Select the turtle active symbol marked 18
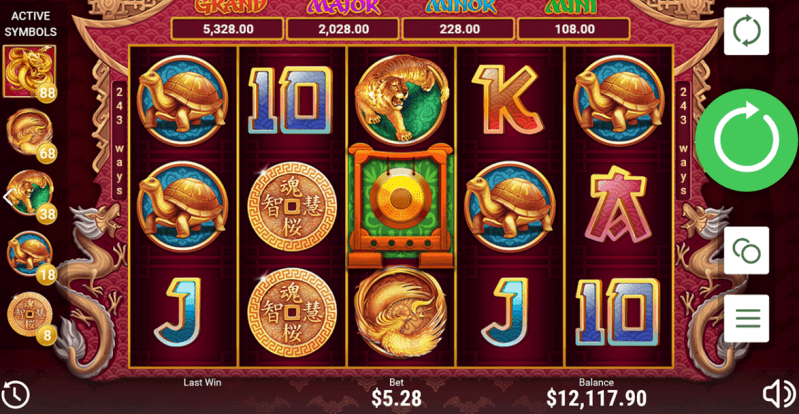The width and height of the screenshot is (799, 414). tap(31, 255)
